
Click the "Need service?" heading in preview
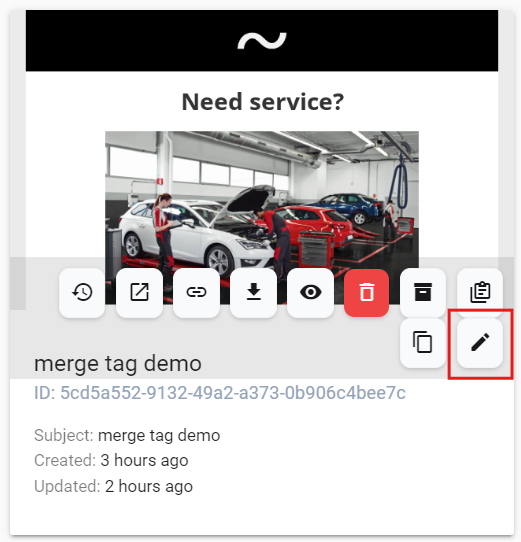tap(263, 102)
